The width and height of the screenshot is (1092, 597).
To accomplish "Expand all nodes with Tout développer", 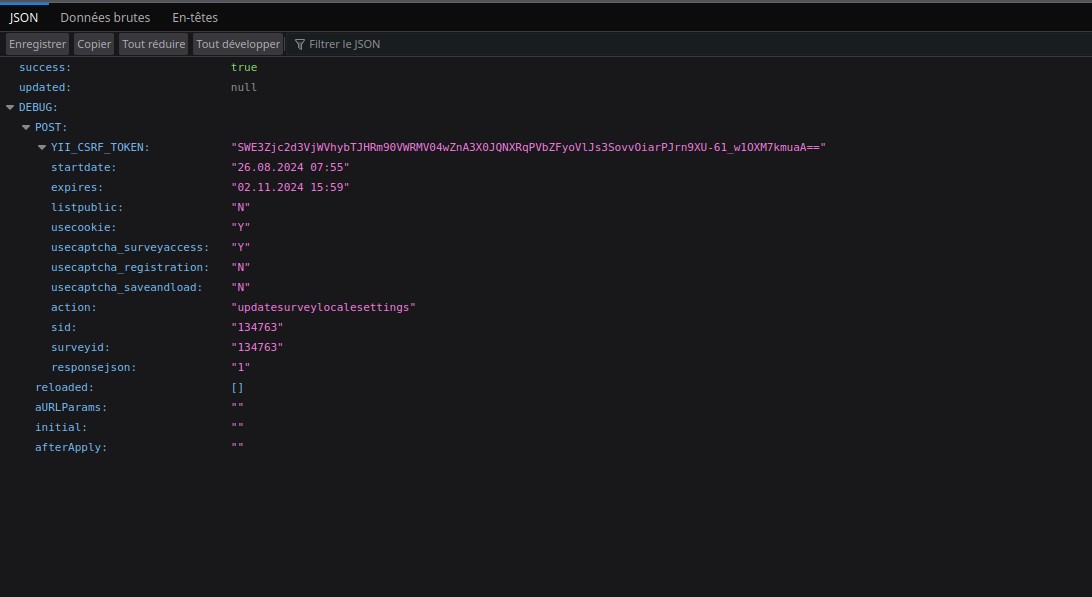I will coord(237,44).
